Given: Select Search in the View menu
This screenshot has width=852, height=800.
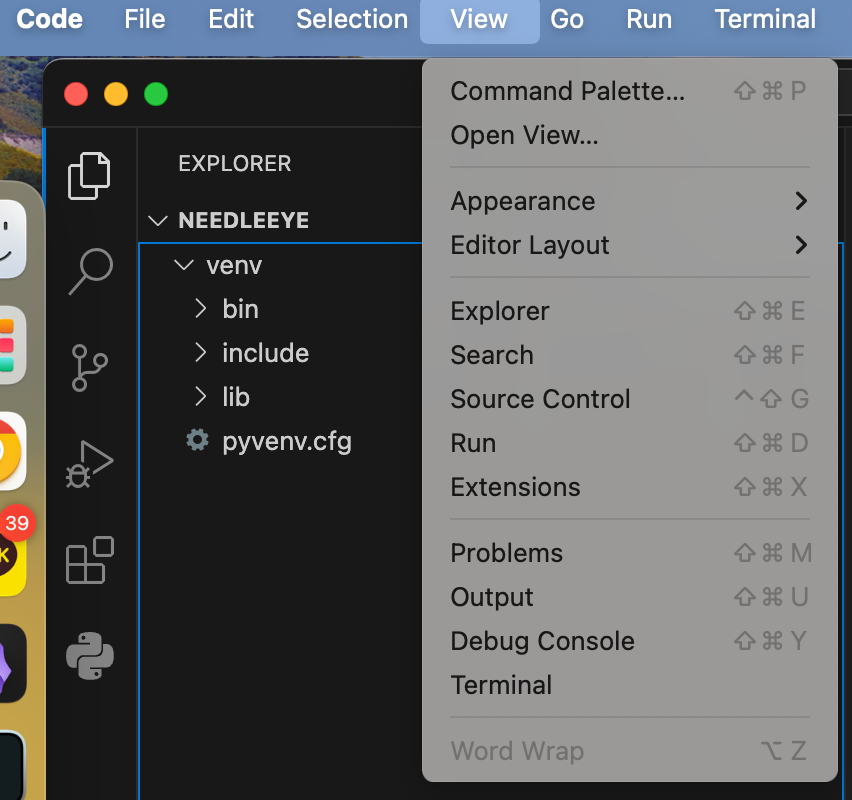Looking at the screenshot, I should [629, 355].
